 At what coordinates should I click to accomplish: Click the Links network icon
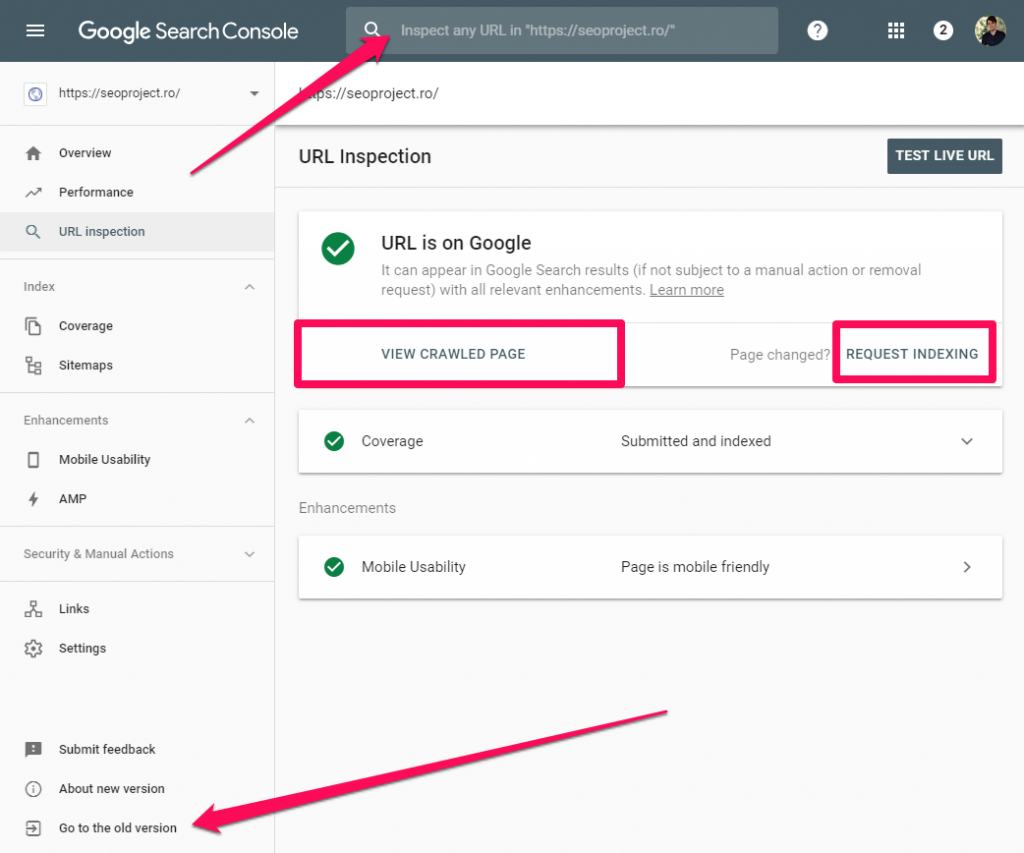pyautogui.click(x=33, y=609)
